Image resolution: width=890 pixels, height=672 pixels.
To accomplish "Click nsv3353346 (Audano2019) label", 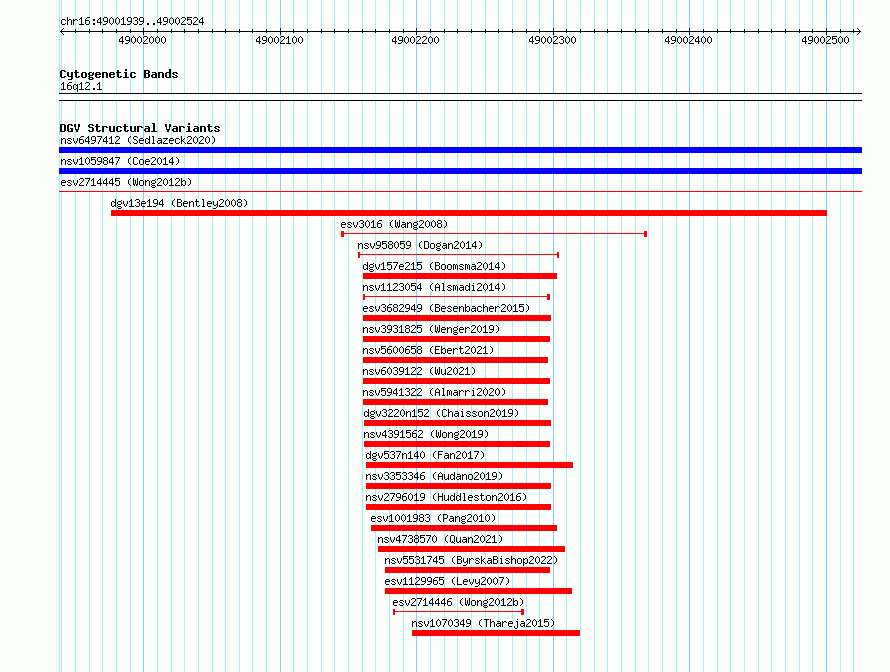I will click(x=434, y=476).
